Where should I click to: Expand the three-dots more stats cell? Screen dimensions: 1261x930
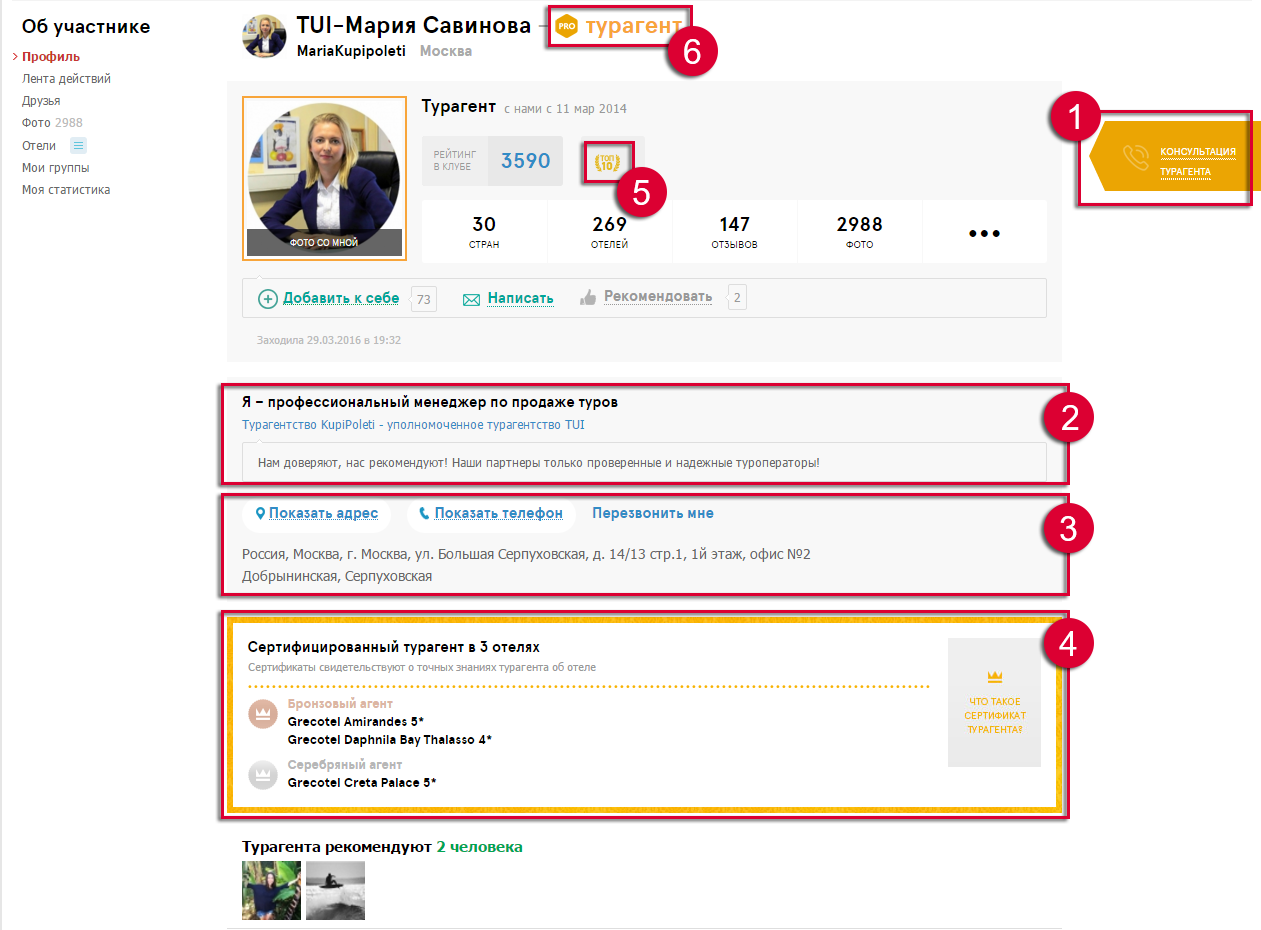(x=985, y=232)
